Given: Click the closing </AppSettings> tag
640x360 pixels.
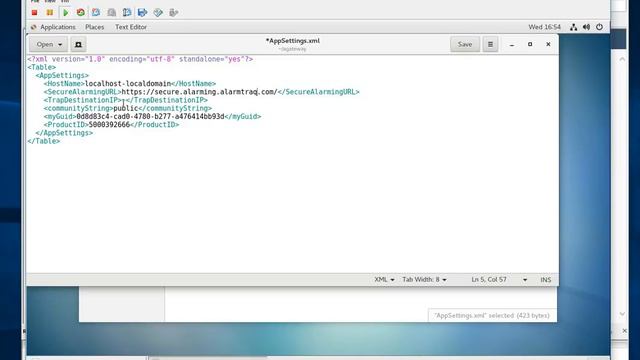Looking at the screenshot, I should (x=64, y=133).
